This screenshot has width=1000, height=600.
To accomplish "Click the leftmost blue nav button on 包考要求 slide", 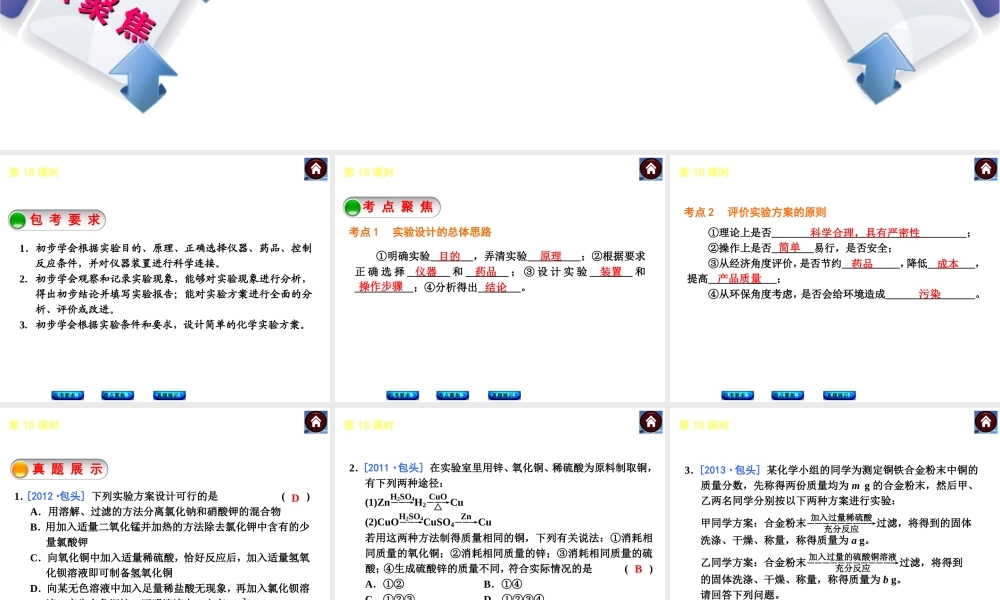I will tap(68, 395).
